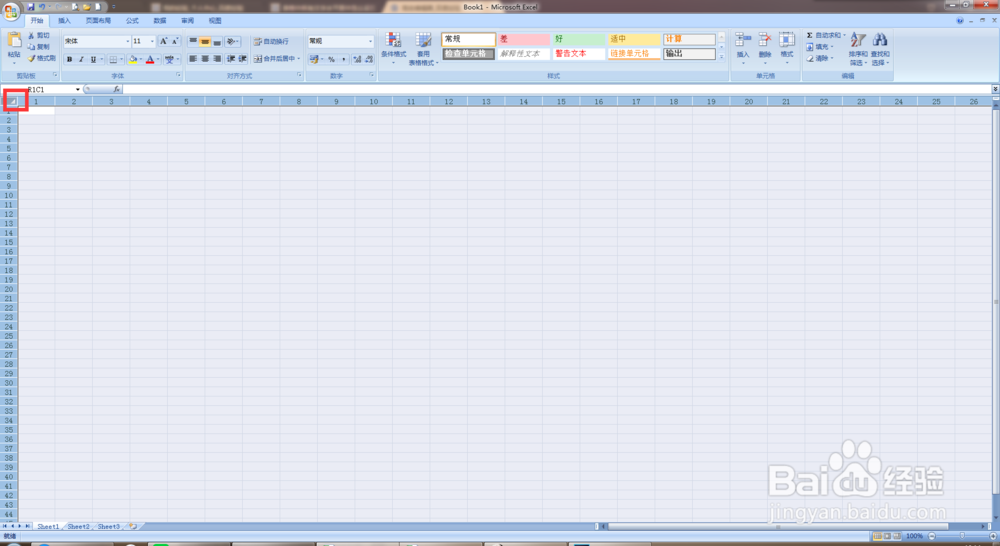
Task: Decrease decimal places
Action: [x=369, y=59]
